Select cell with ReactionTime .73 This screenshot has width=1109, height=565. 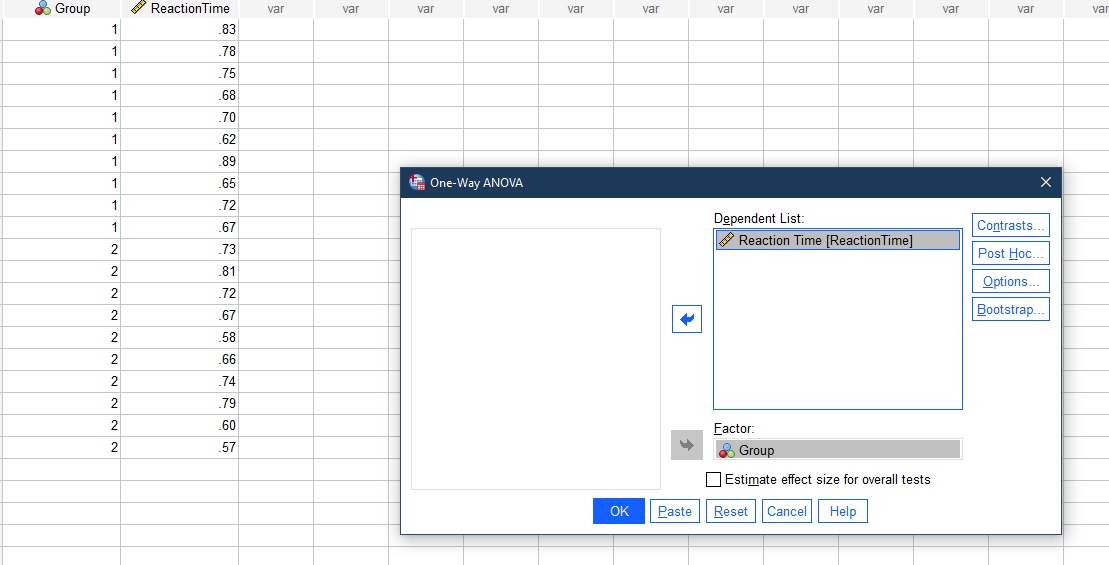tap(180, 250)
